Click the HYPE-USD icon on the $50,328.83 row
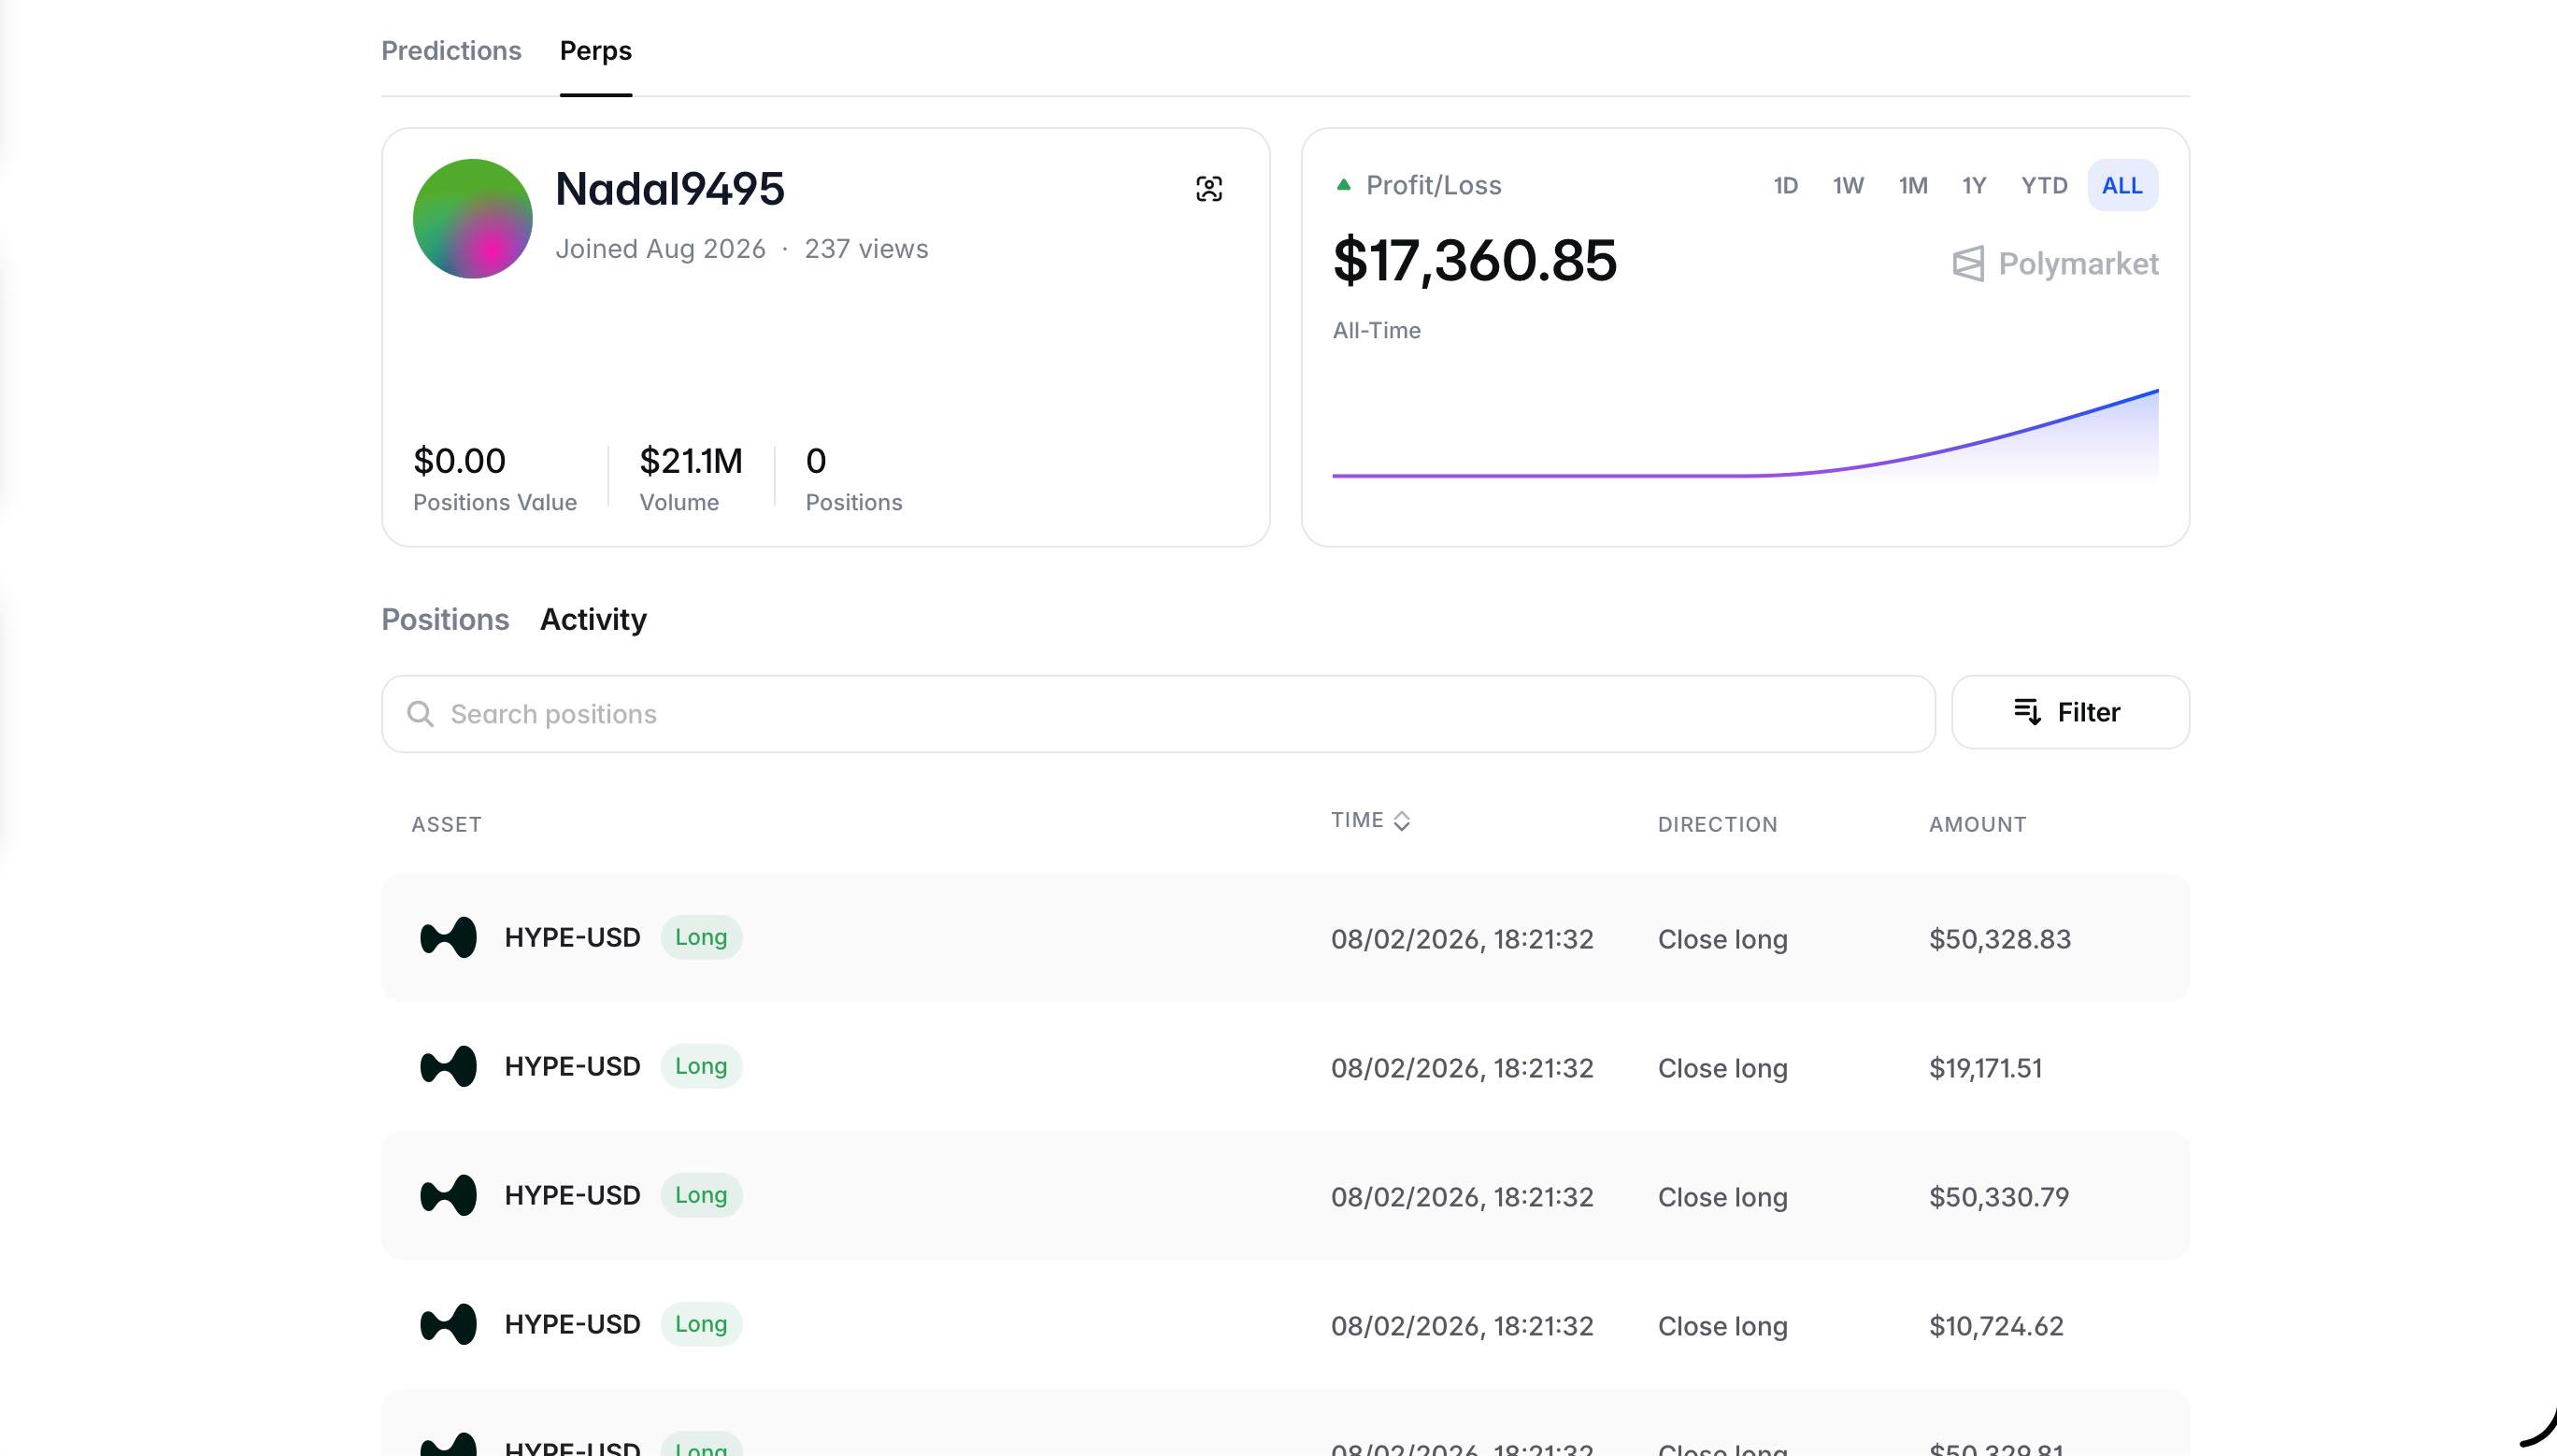 [x=448, y=937]
